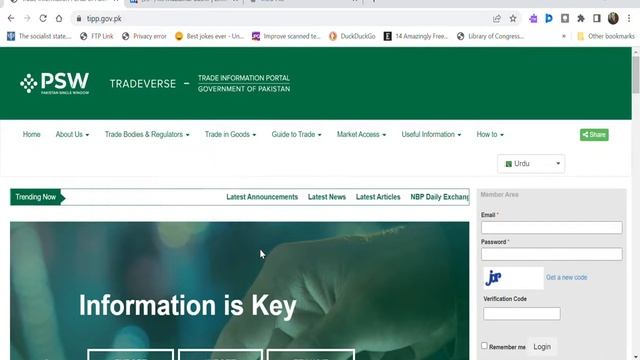The height and width of the screenshot is (360, 640).
Task: Click the share page icon in address bar
Action: [x=496, y=18]
